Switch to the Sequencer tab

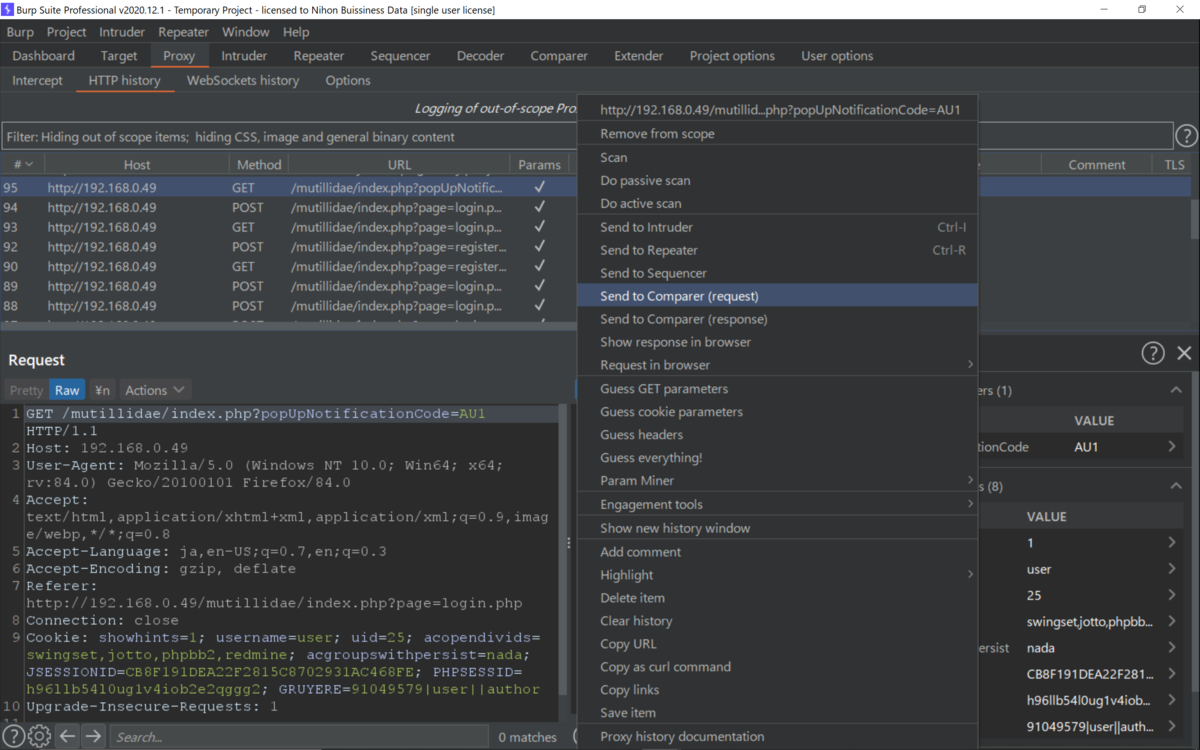point(400,56)
